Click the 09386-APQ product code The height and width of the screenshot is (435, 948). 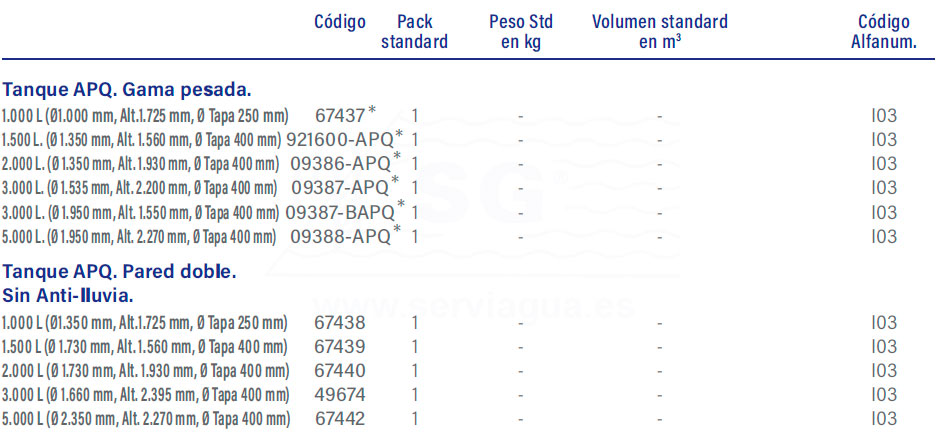coord(340,163)
